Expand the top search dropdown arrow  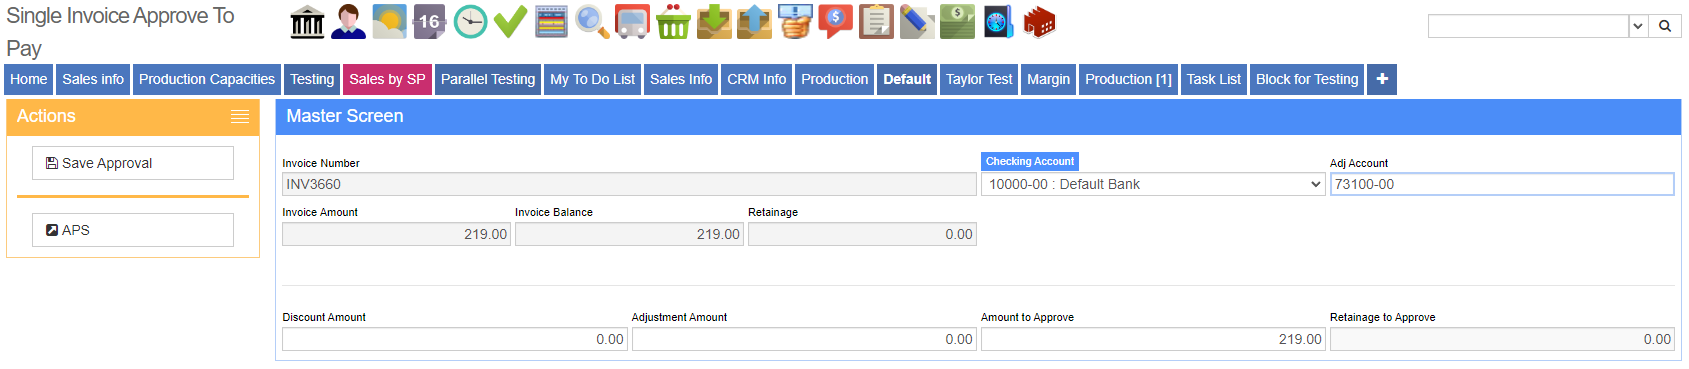(1638, 26)
